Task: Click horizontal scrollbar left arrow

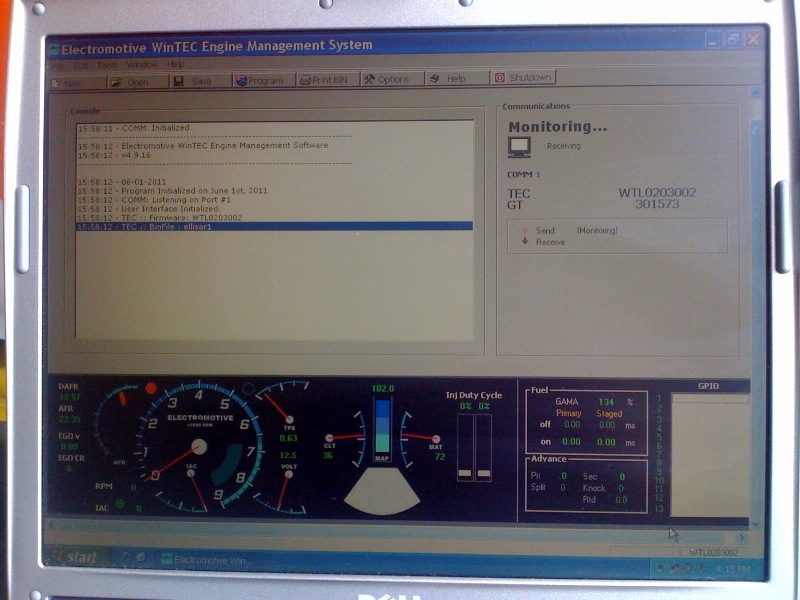Action: click(x=51, y=524)
